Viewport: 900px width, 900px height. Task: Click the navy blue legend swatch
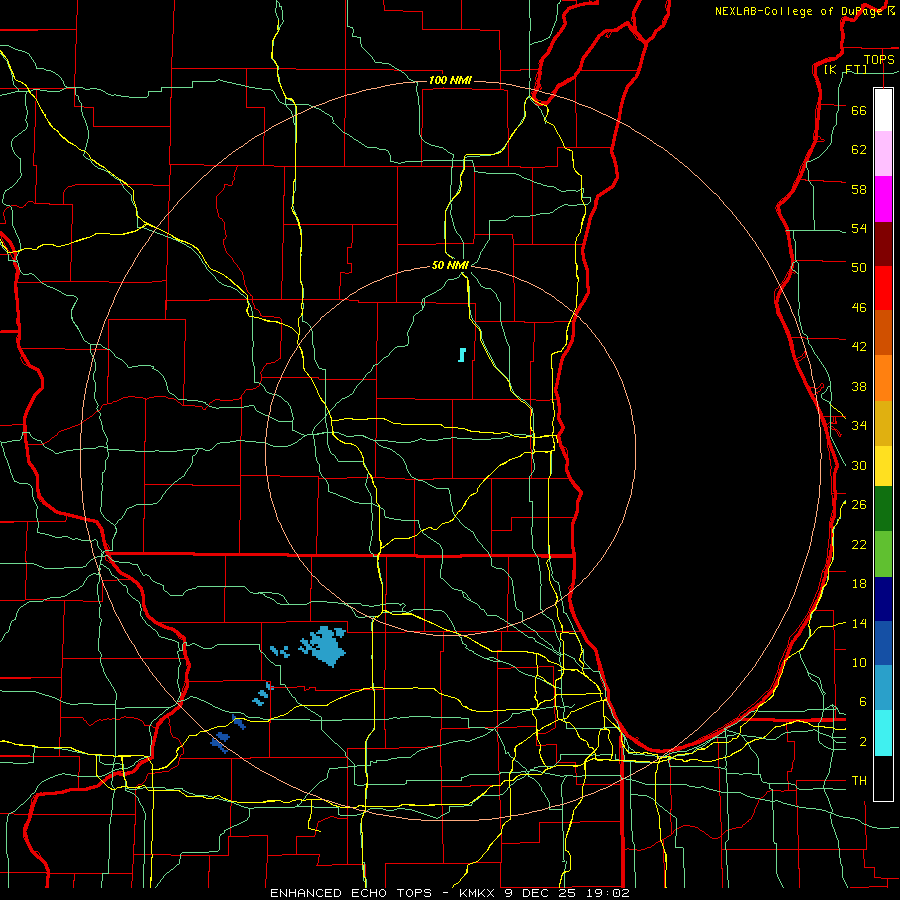point(883,599)
